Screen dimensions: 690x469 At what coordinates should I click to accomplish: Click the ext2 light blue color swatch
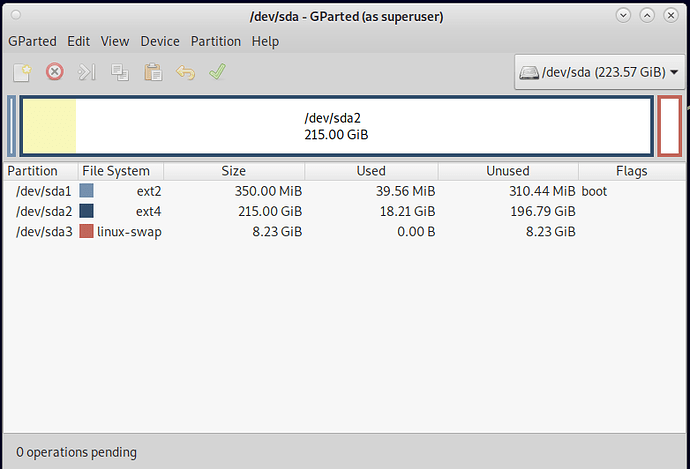[x=86, y=191]
